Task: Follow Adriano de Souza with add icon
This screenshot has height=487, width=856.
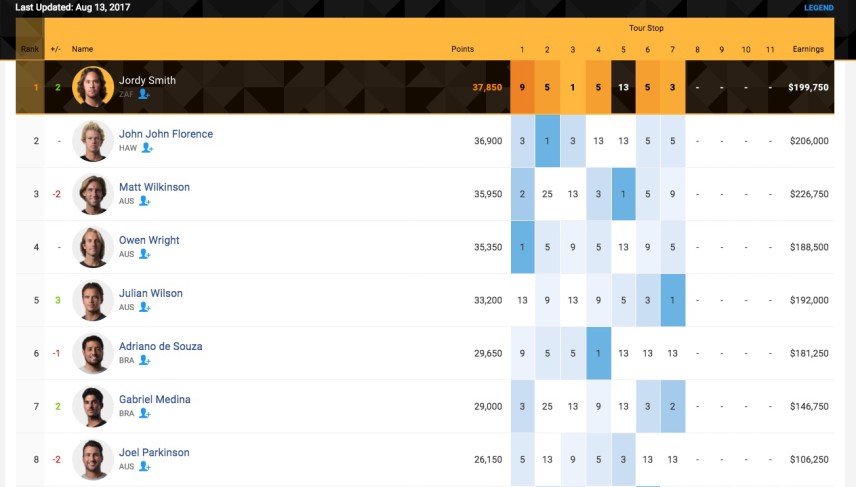Action: click(144, 360)
